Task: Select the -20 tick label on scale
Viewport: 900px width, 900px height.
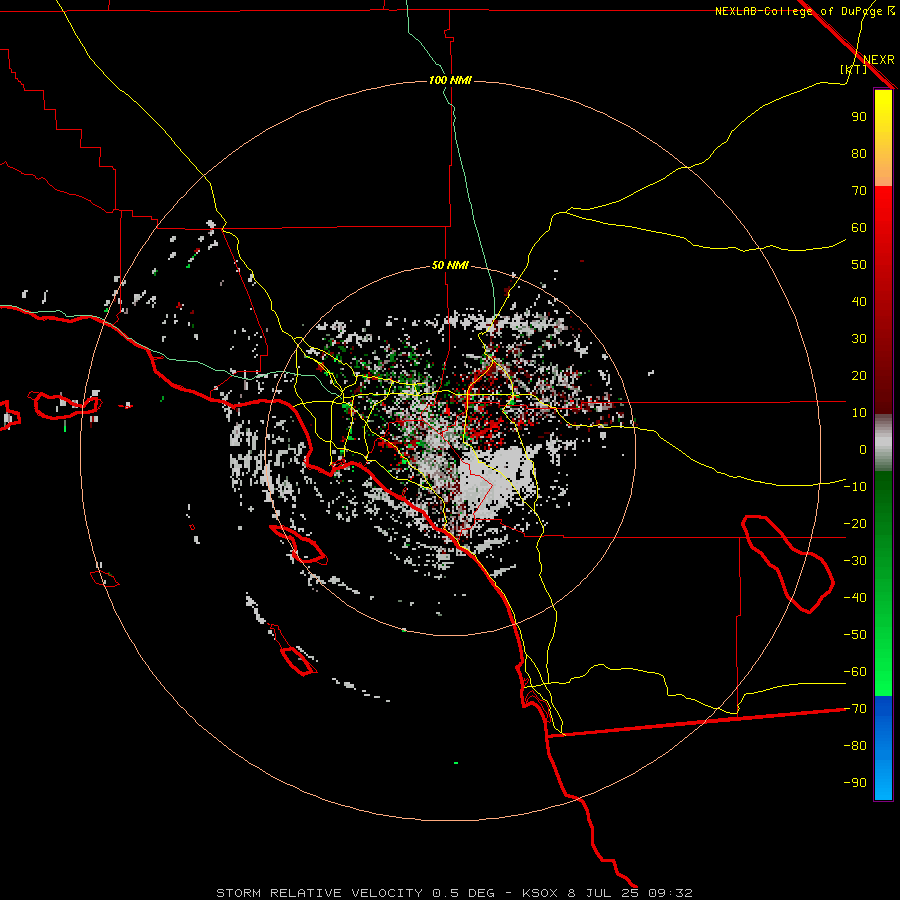Action: coord(855,523)
